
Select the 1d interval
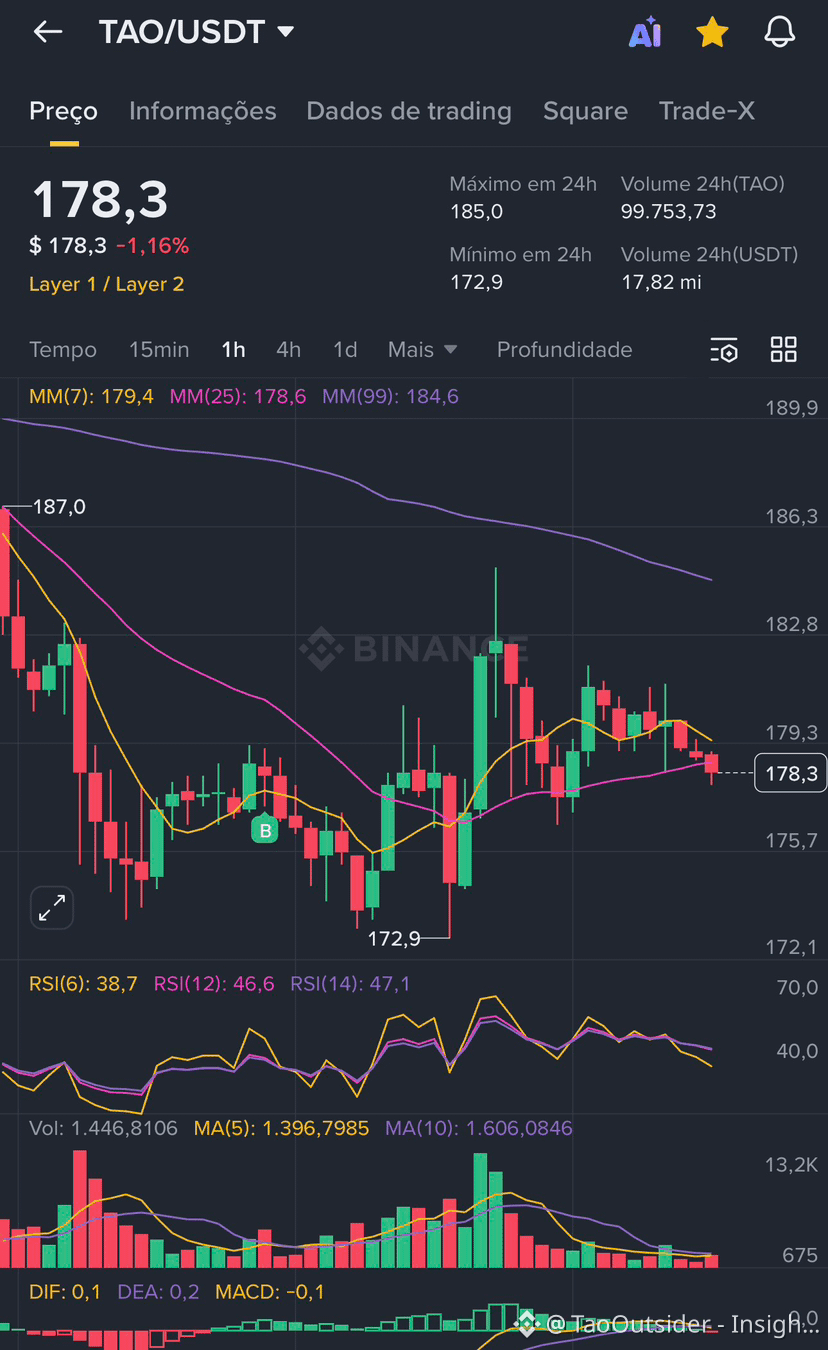345,350
